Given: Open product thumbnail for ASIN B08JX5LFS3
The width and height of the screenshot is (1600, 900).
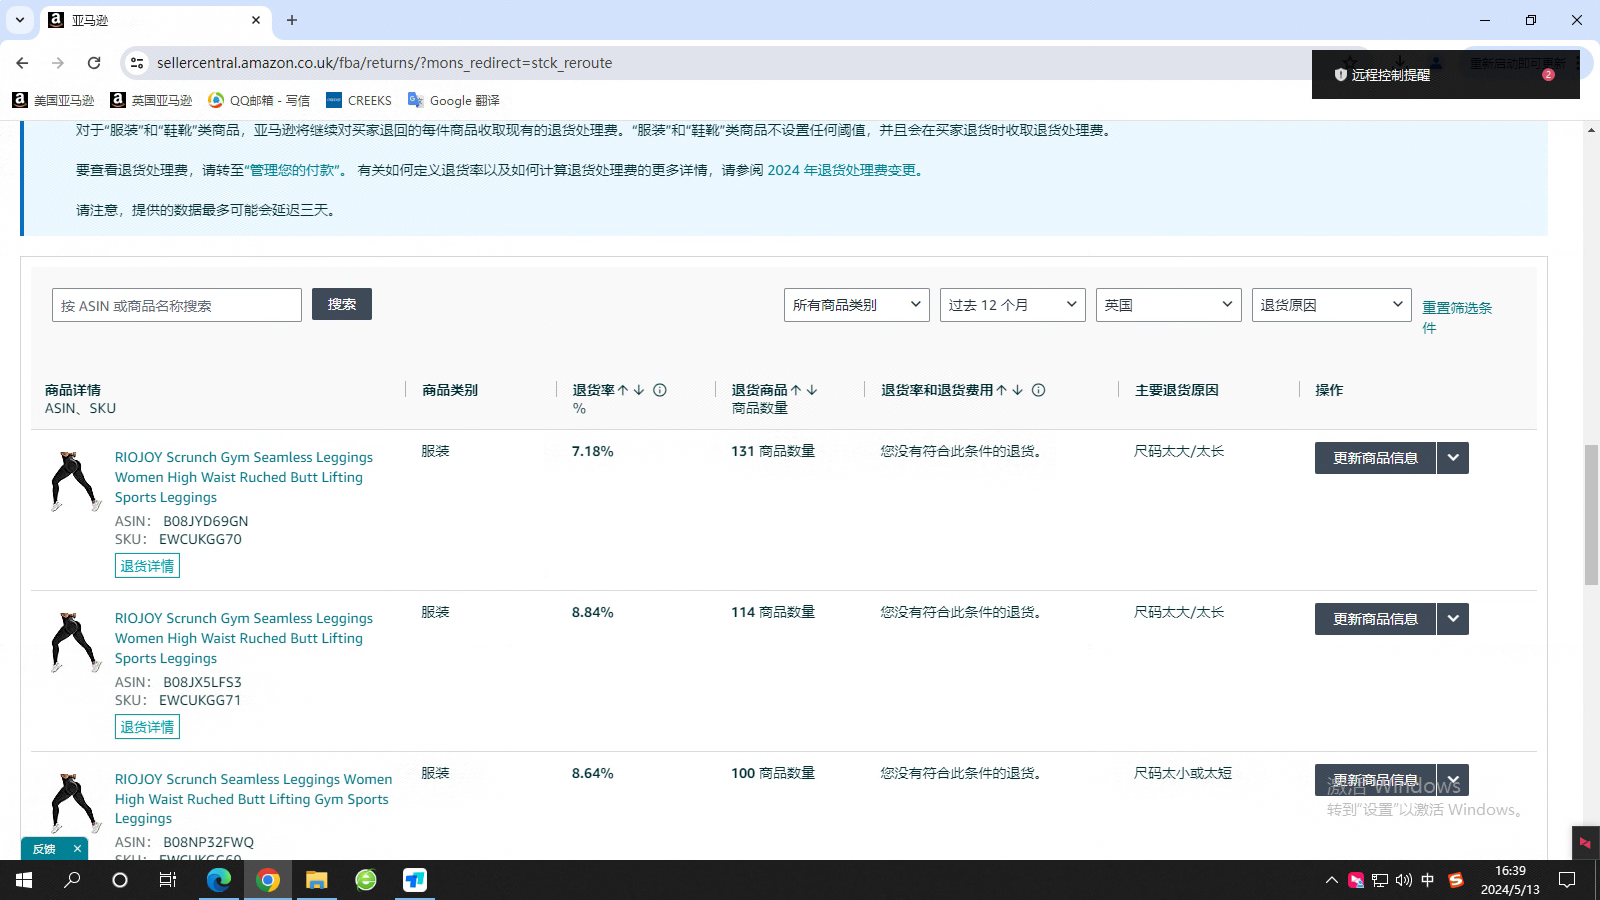Looking at the screenshot, I should click(x=75, y=642).
